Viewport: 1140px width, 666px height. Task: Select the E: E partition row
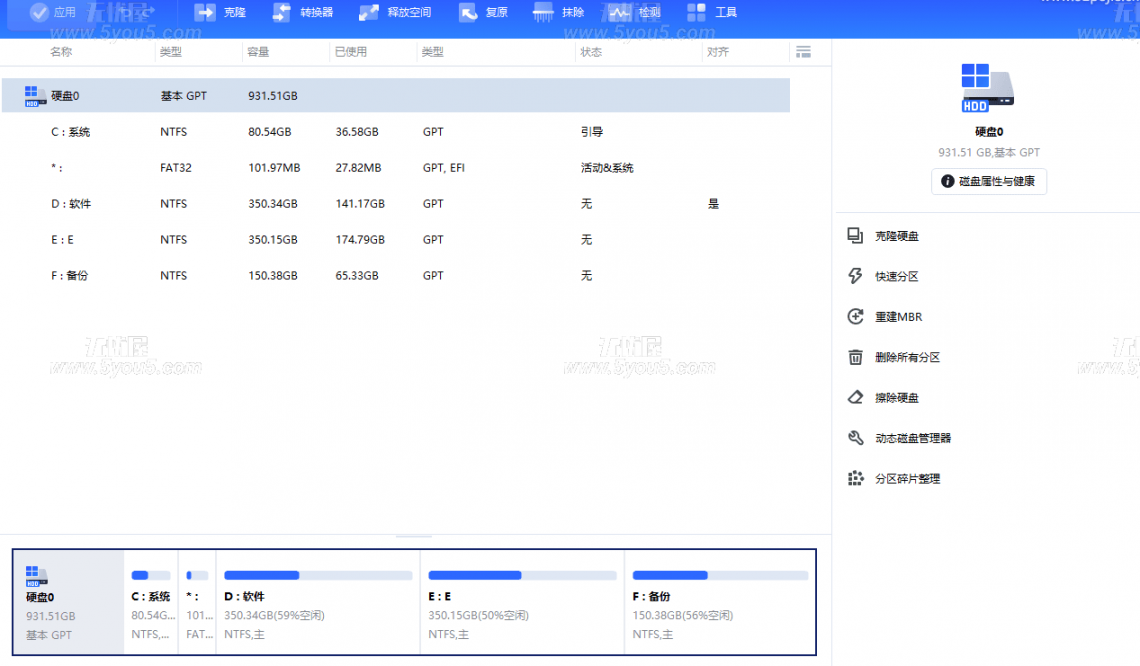396,240
